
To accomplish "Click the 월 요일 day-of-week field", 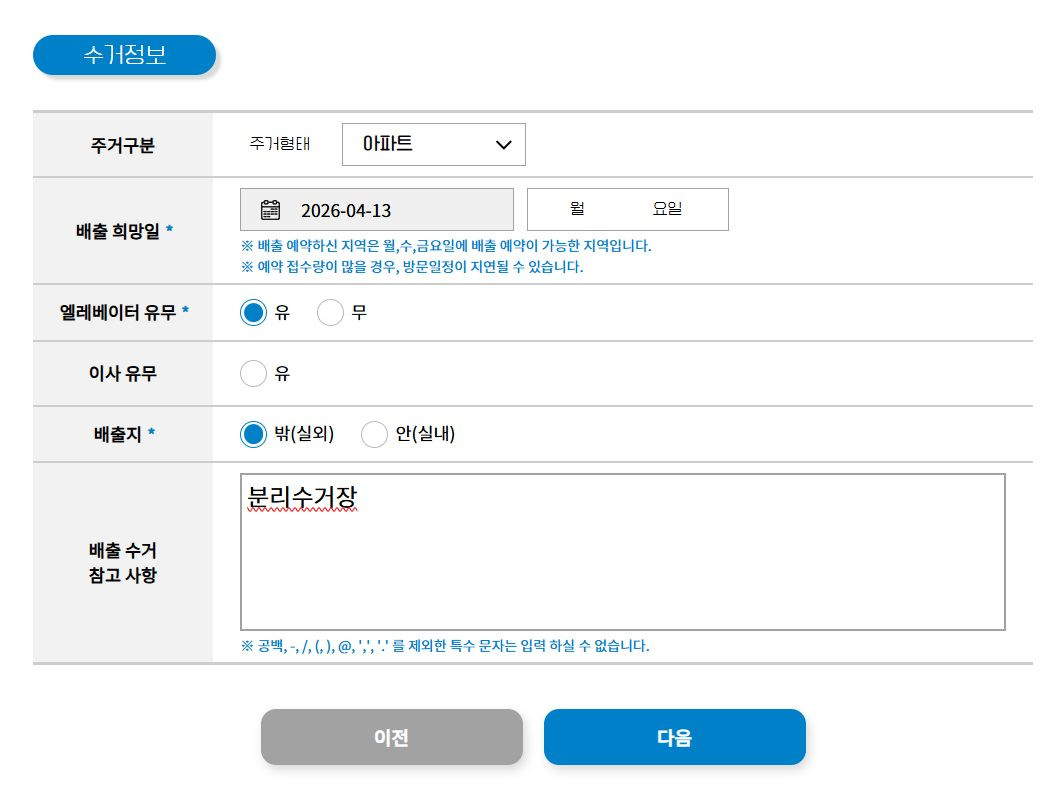I will click(628, 210).
